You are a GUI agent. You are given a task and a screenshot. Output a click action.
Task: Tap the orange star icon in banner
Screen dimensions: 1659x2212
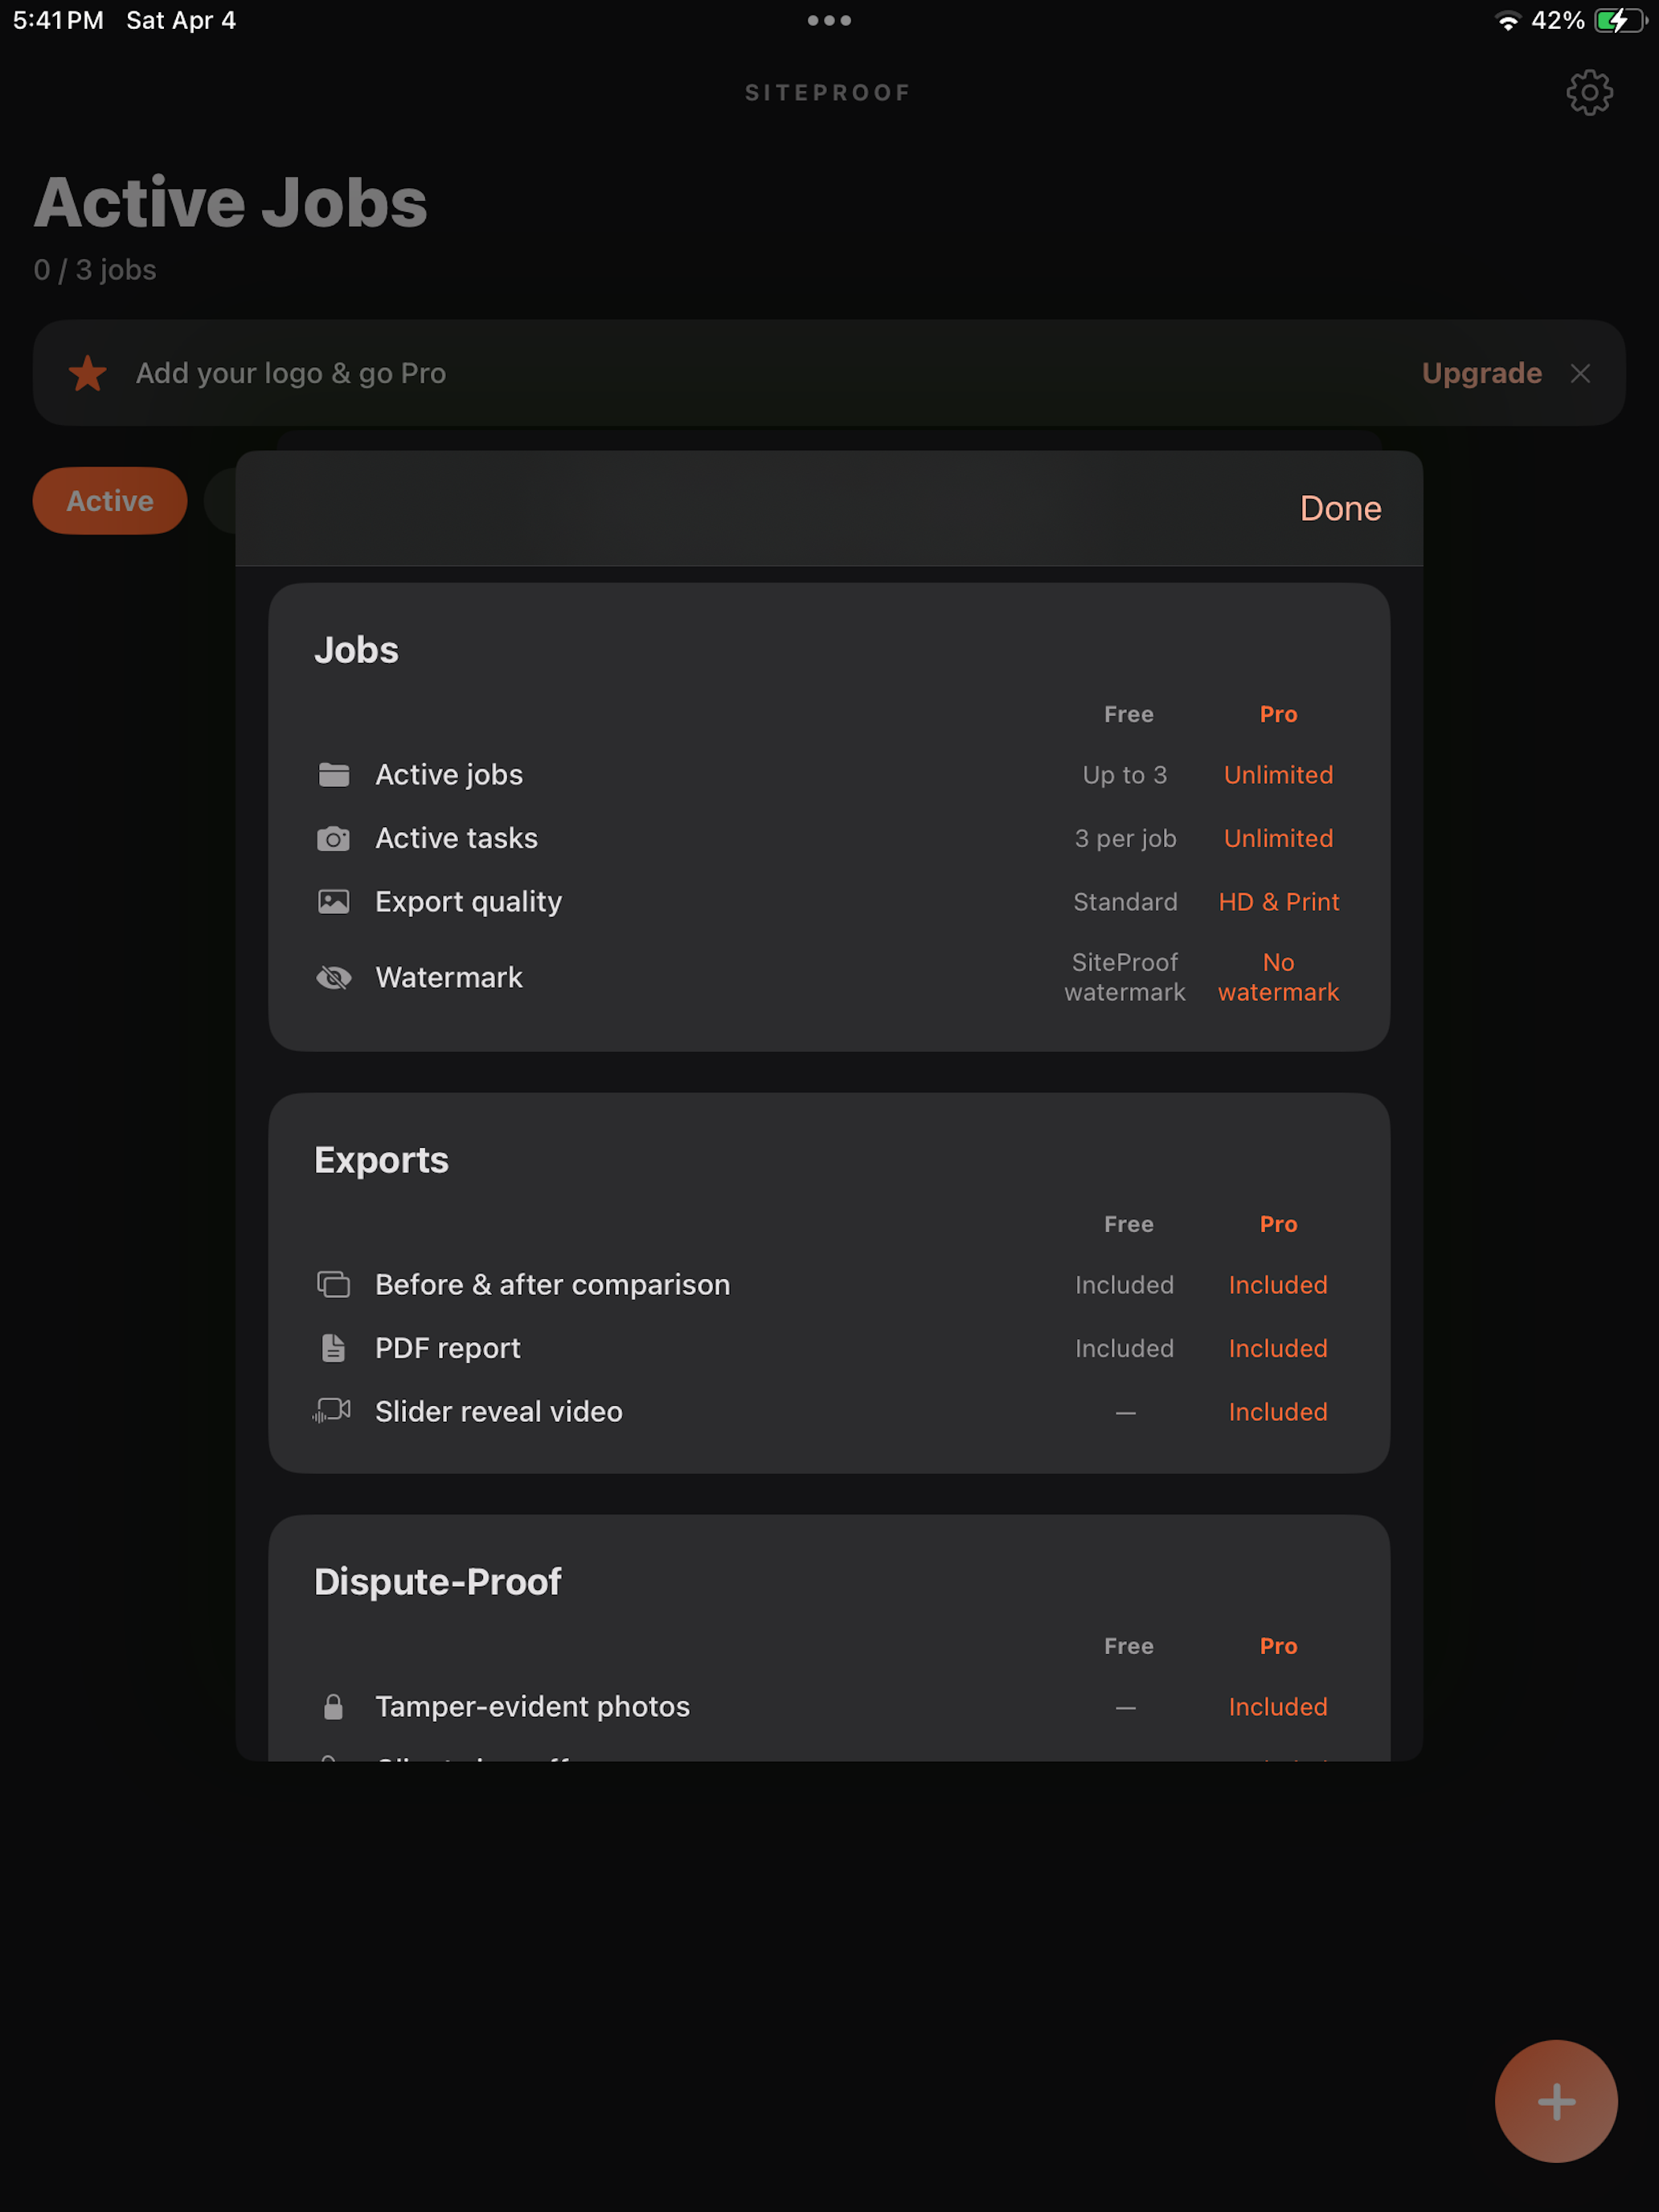[88, 373]
